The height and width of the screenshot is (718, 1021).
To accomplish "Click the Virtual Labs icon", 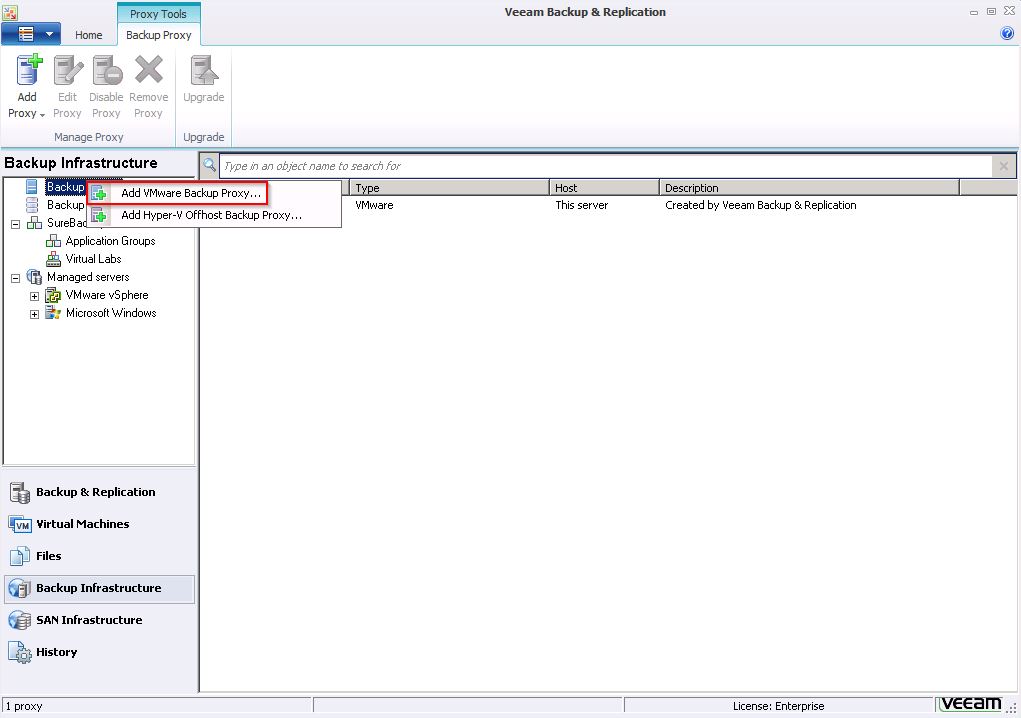I will 53,259.
